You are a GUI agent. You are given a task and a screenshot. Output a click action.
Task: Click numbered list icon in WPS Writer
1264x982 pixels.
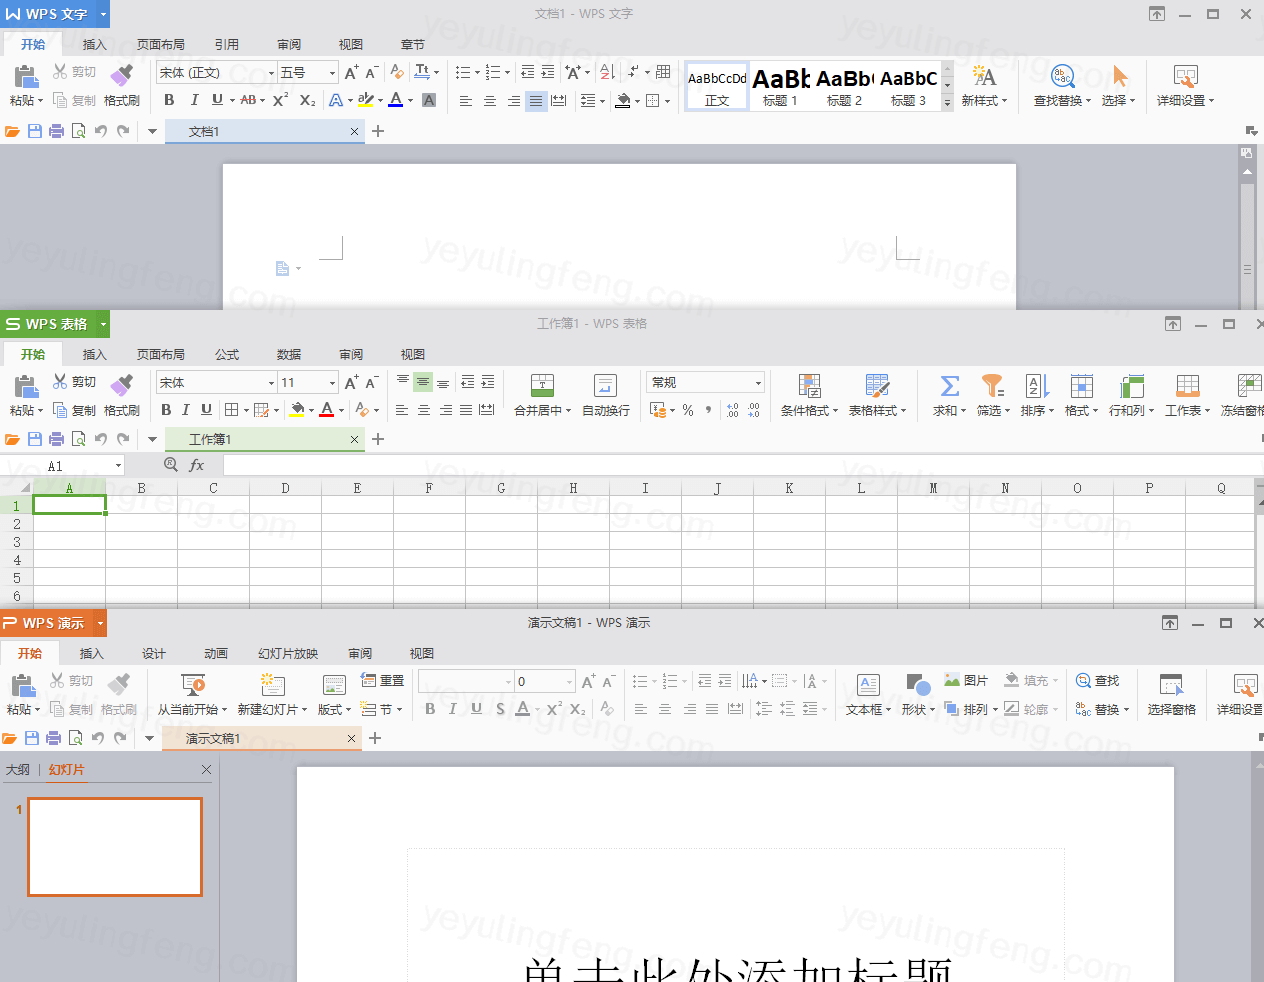pos(493,72)
